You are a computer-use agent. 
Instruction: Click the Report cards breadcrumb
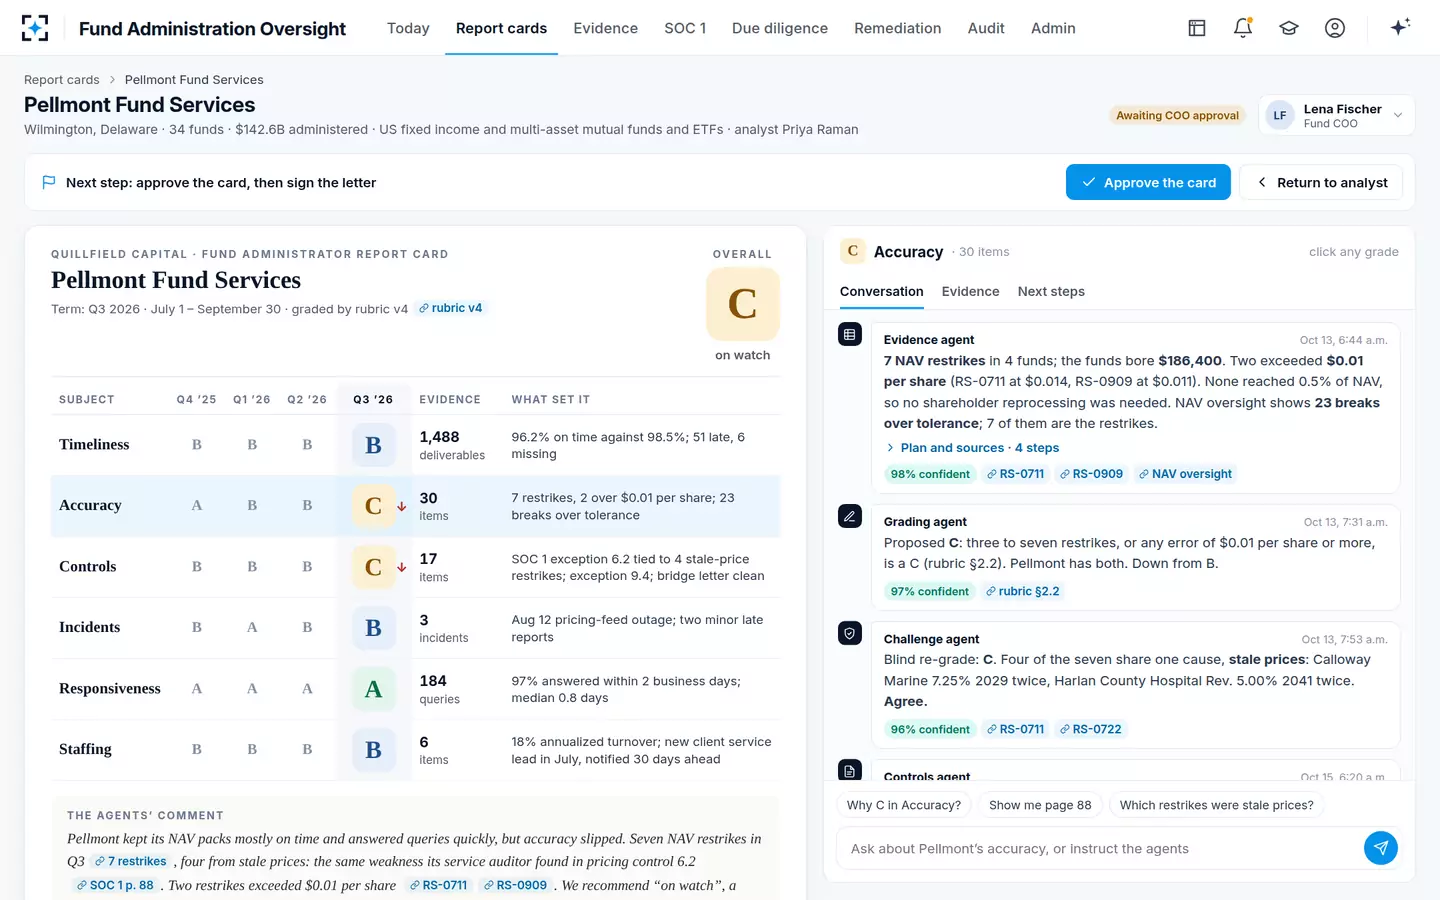click(62, 80)
